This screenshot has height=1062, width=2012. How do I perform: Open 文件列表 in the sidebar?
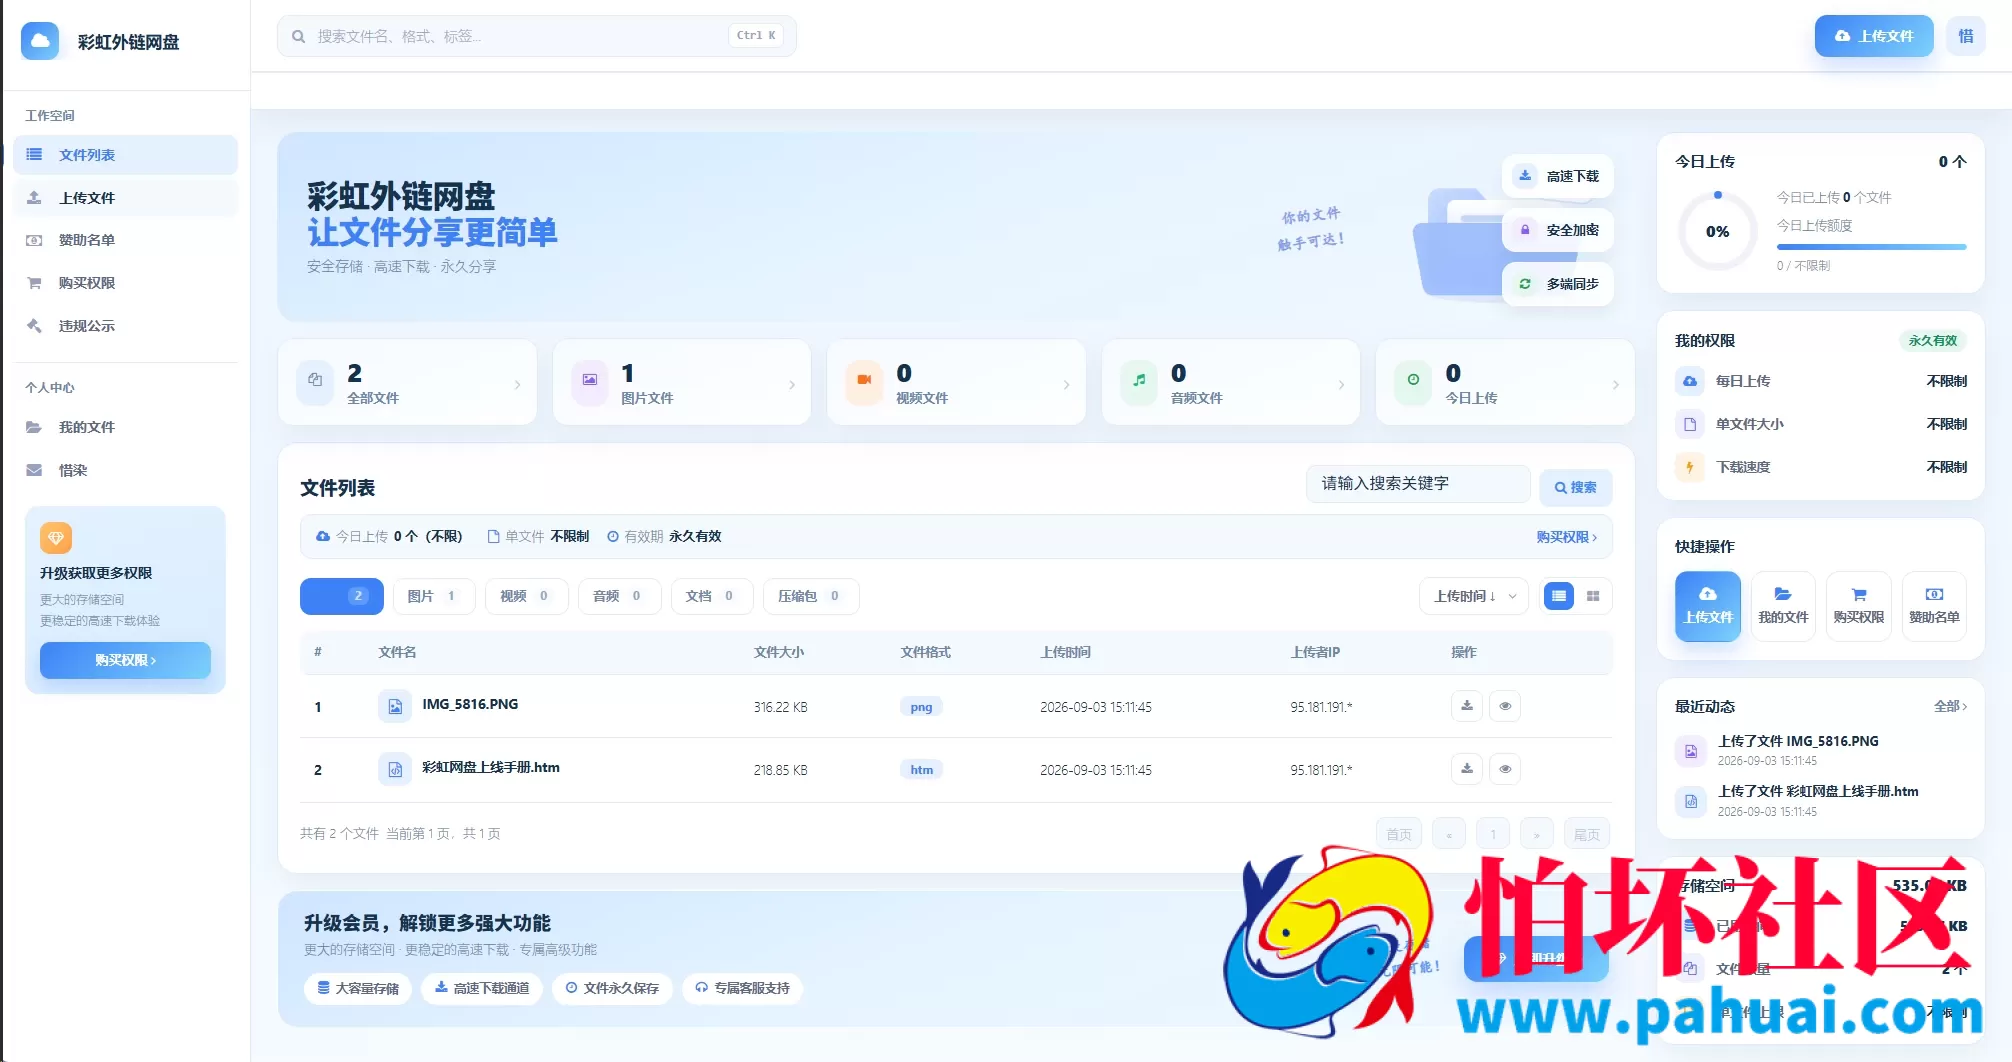pos(126,155)
